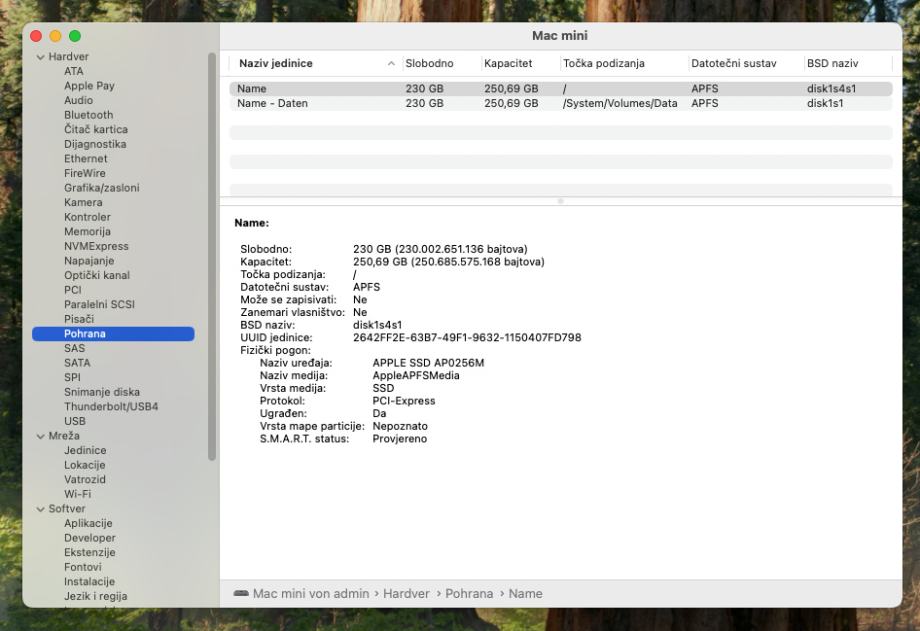Click the Mac mini icon in path bar
920x631 pixels.
coord(240,593)
